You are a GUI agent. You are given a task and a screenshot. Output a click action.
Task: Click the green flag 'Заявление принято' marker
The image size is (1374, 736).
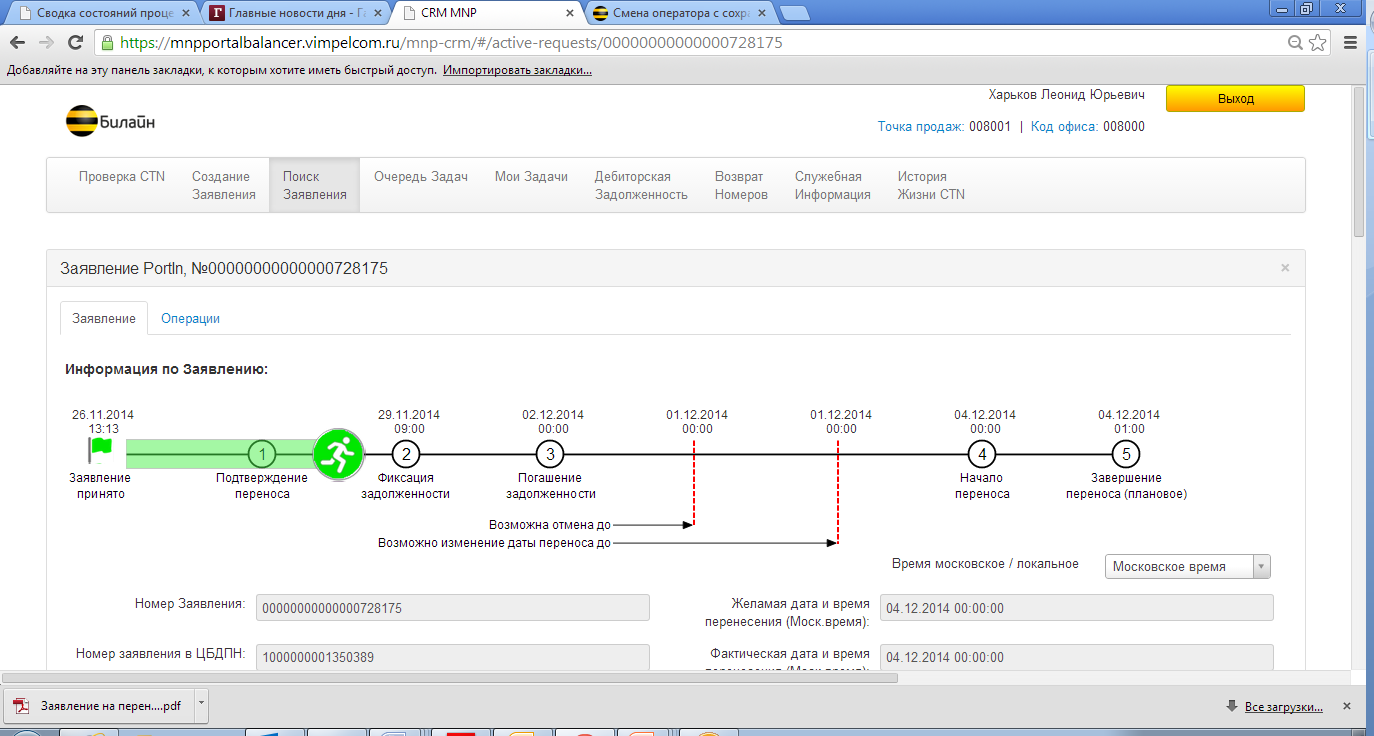click(x=100, y=452)
